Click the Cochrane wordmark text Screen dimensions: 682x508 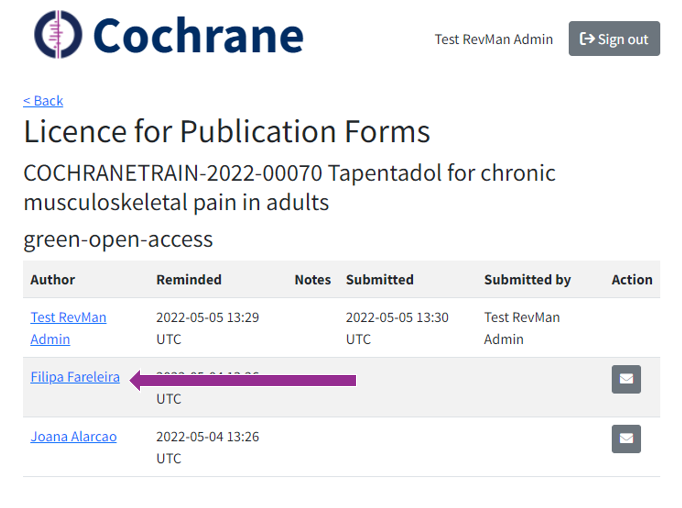click(198, 36)
